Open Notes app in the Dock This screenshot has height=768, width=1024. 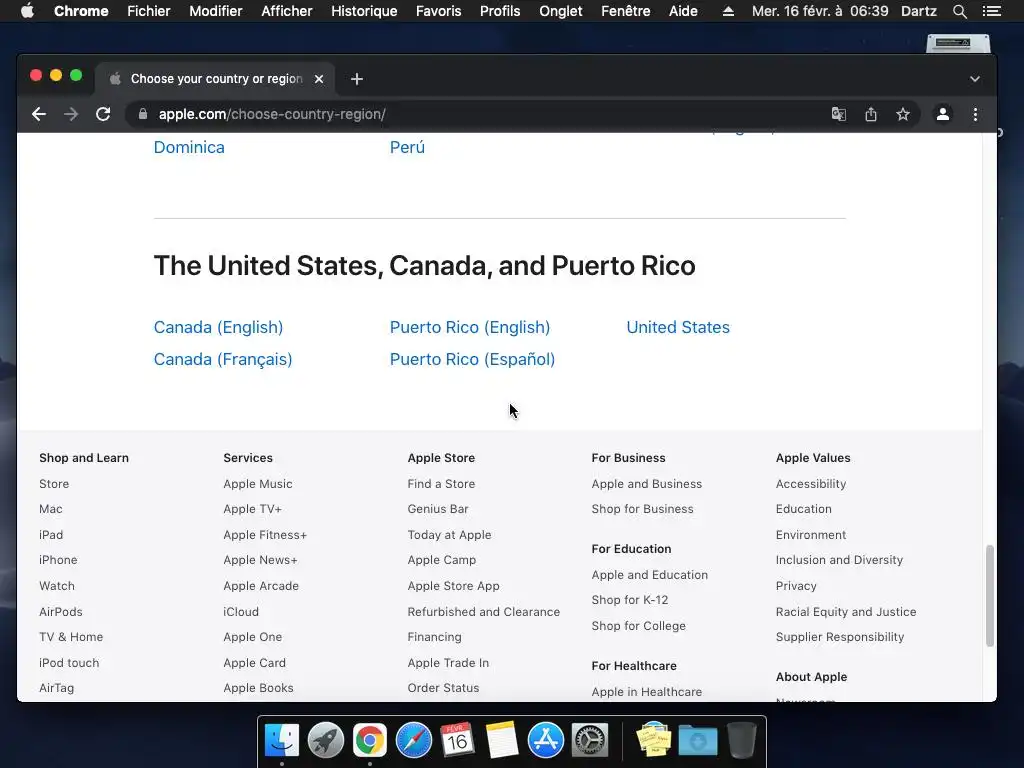pyautogui.click(x=502, y=741)
